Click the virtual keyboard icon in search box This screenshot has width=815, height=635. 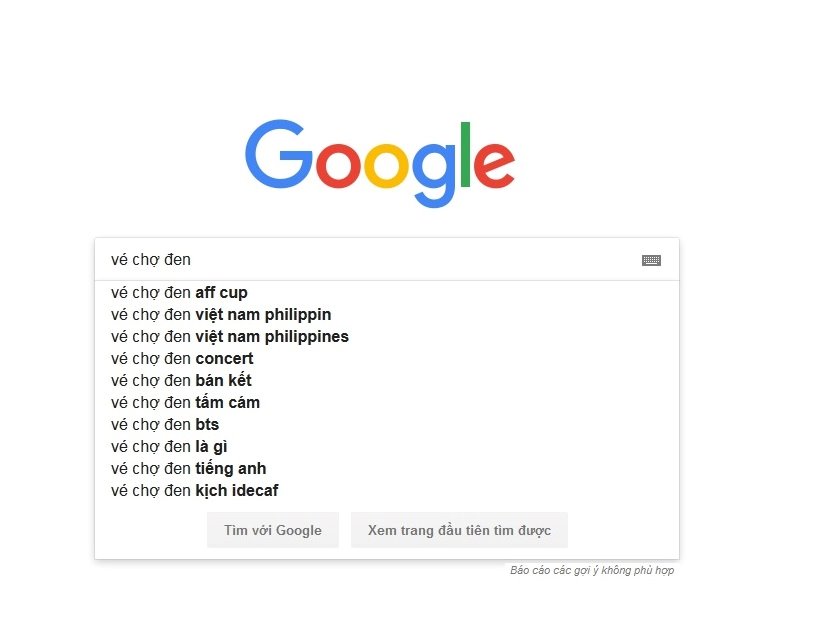click(x=651, y=260)
